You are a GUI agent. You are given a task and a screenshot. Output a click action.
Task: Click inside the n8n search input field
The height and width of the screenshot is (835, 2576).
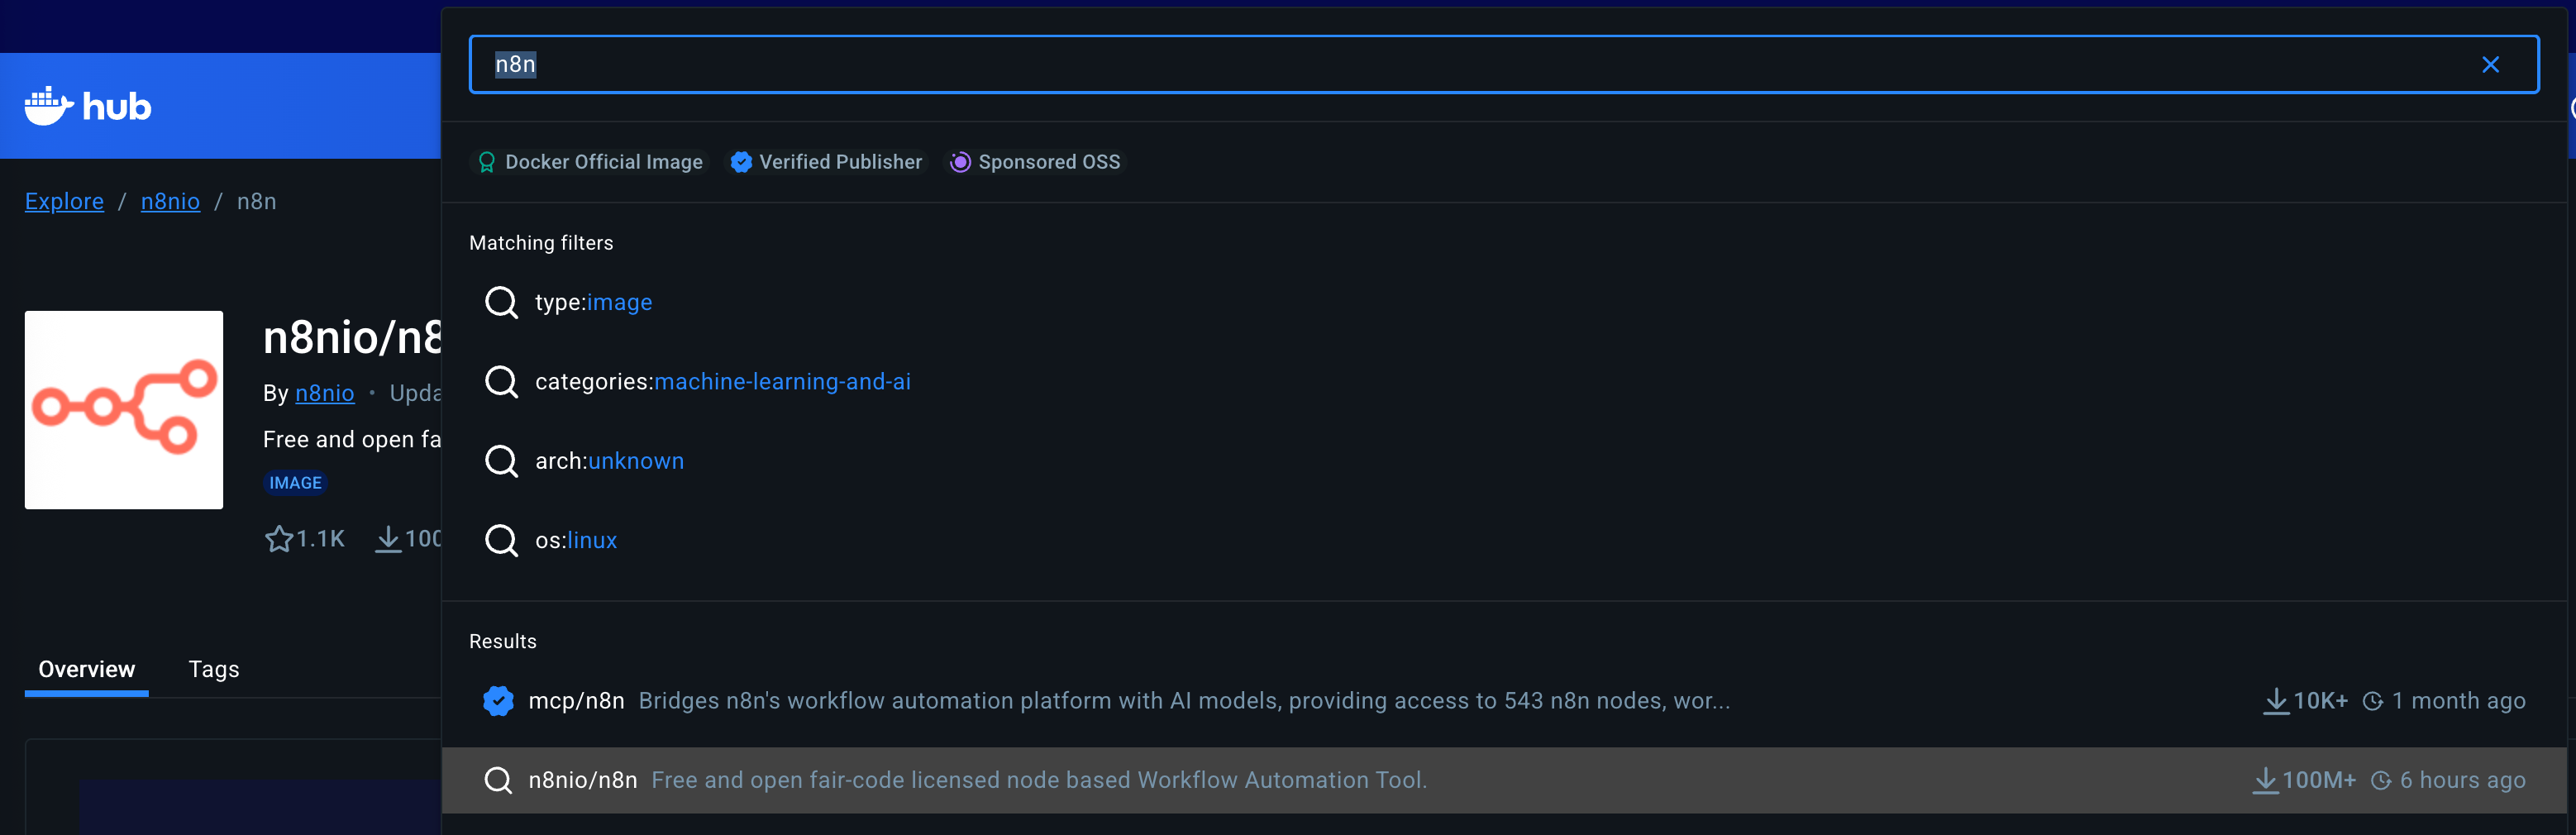click(x=1400, y=65)
